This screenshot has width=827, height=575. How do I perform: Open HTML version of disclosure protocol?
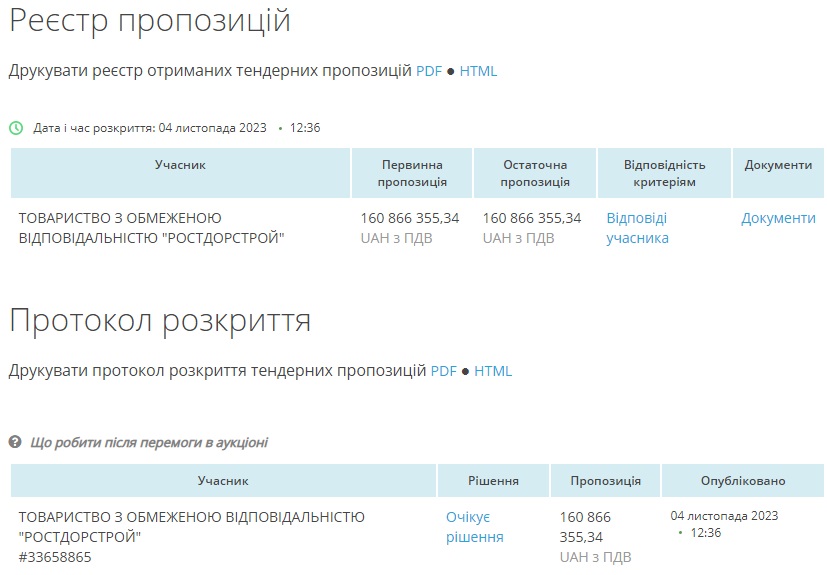(493, 371)
